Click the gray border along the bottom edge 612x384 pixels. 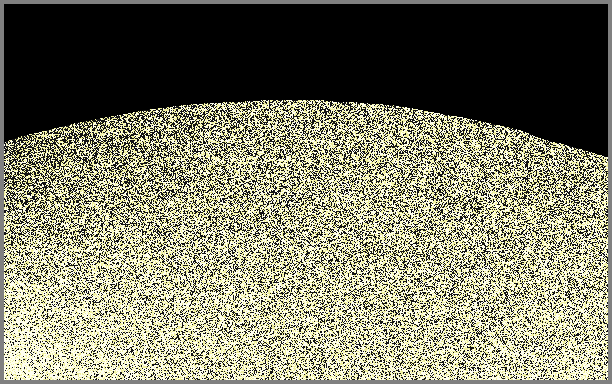tap(306, 382)
